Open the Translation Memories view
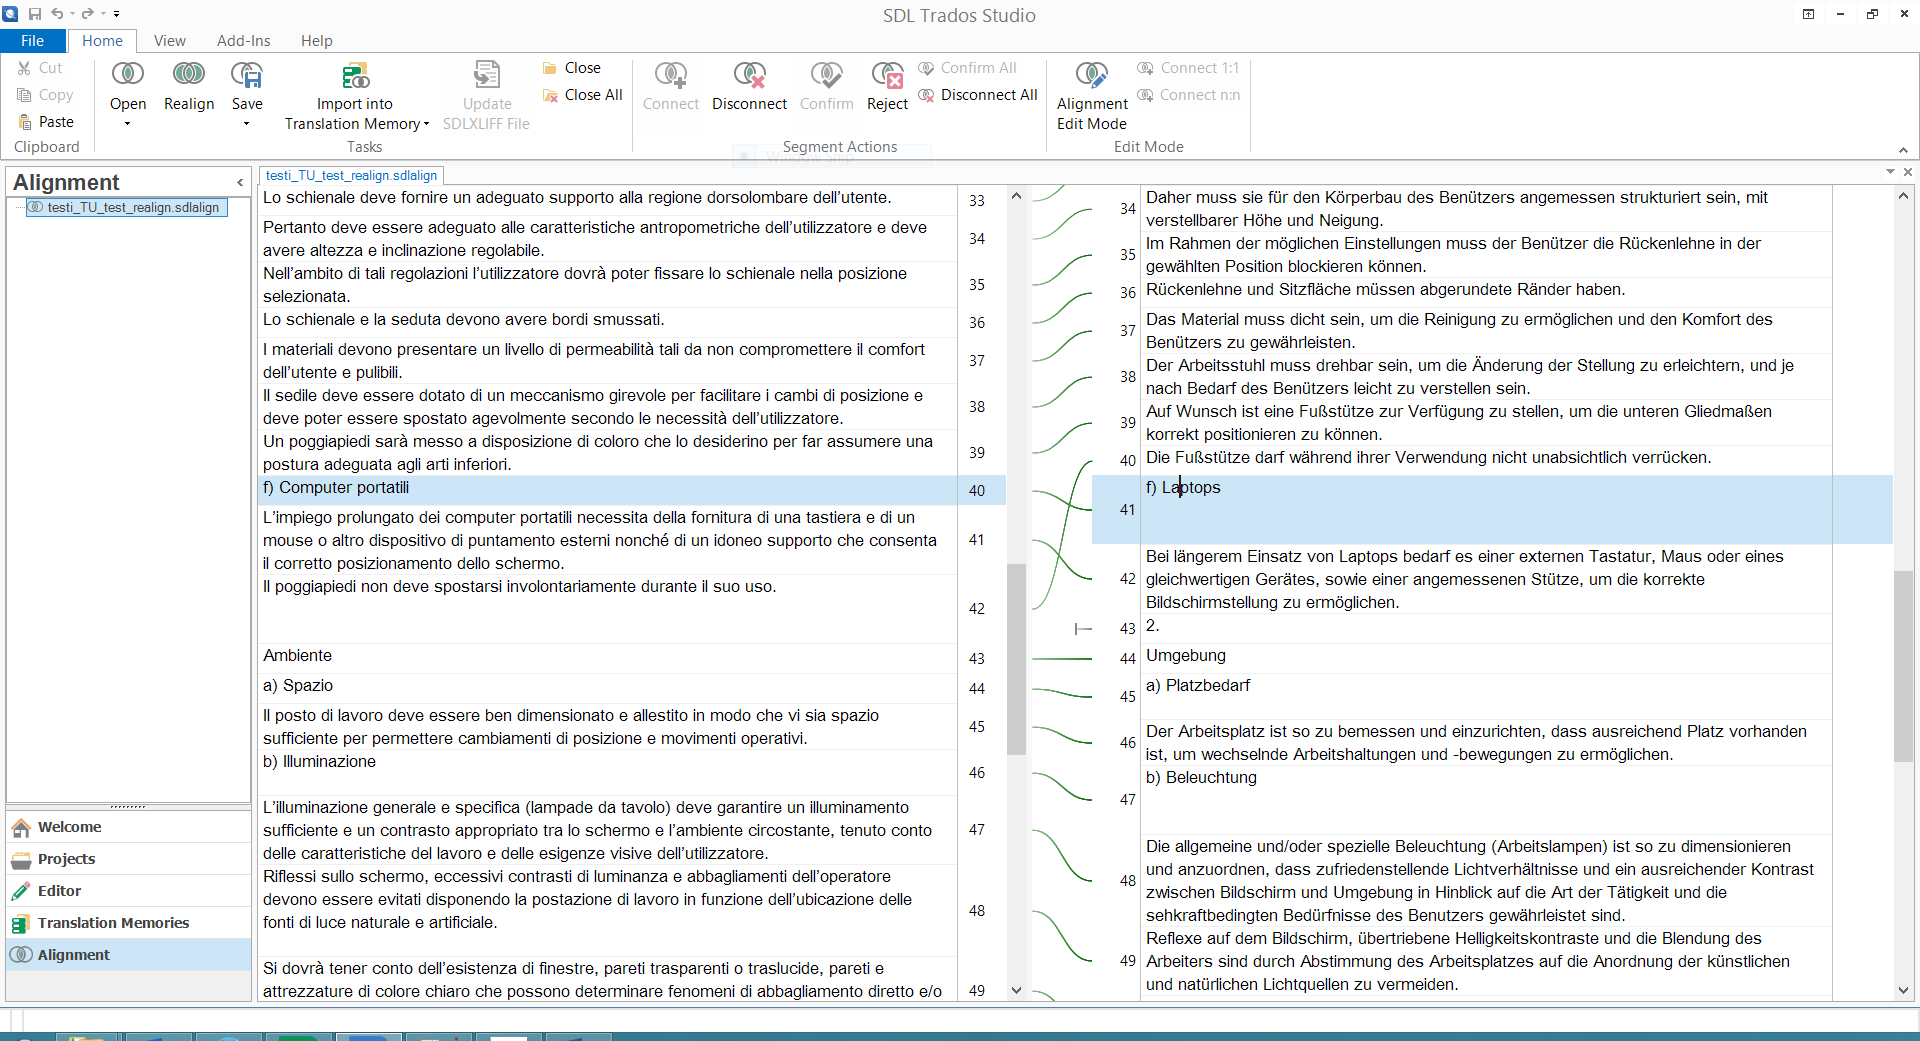Image resolution: width=1920 pixels, height=1041 pixels. pyautogui.click(x=113, y=923)
